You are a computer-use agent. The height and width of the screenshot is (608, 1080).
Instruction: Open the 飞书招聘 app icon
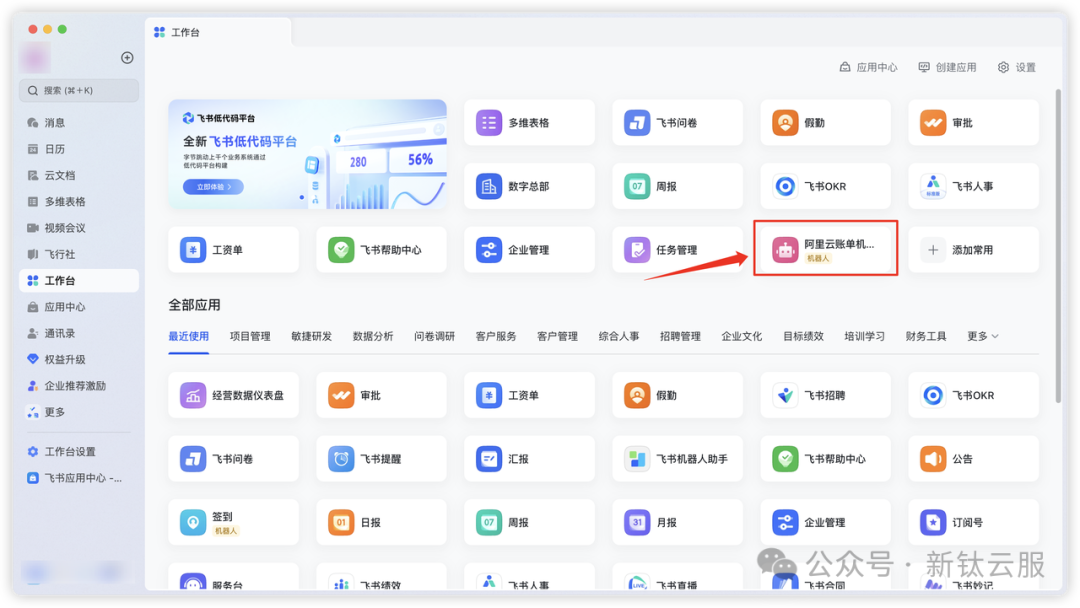[785, 396]
